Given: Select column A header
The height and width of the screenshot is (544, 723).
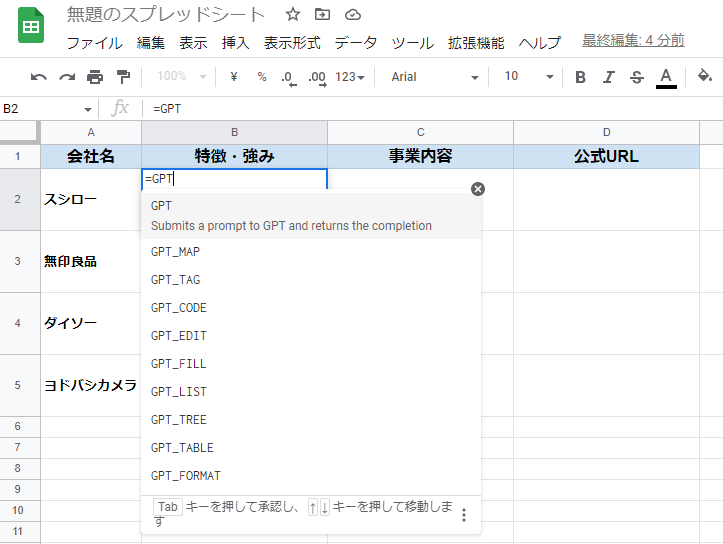Looking at the screenshot, I should click(91, 132).
